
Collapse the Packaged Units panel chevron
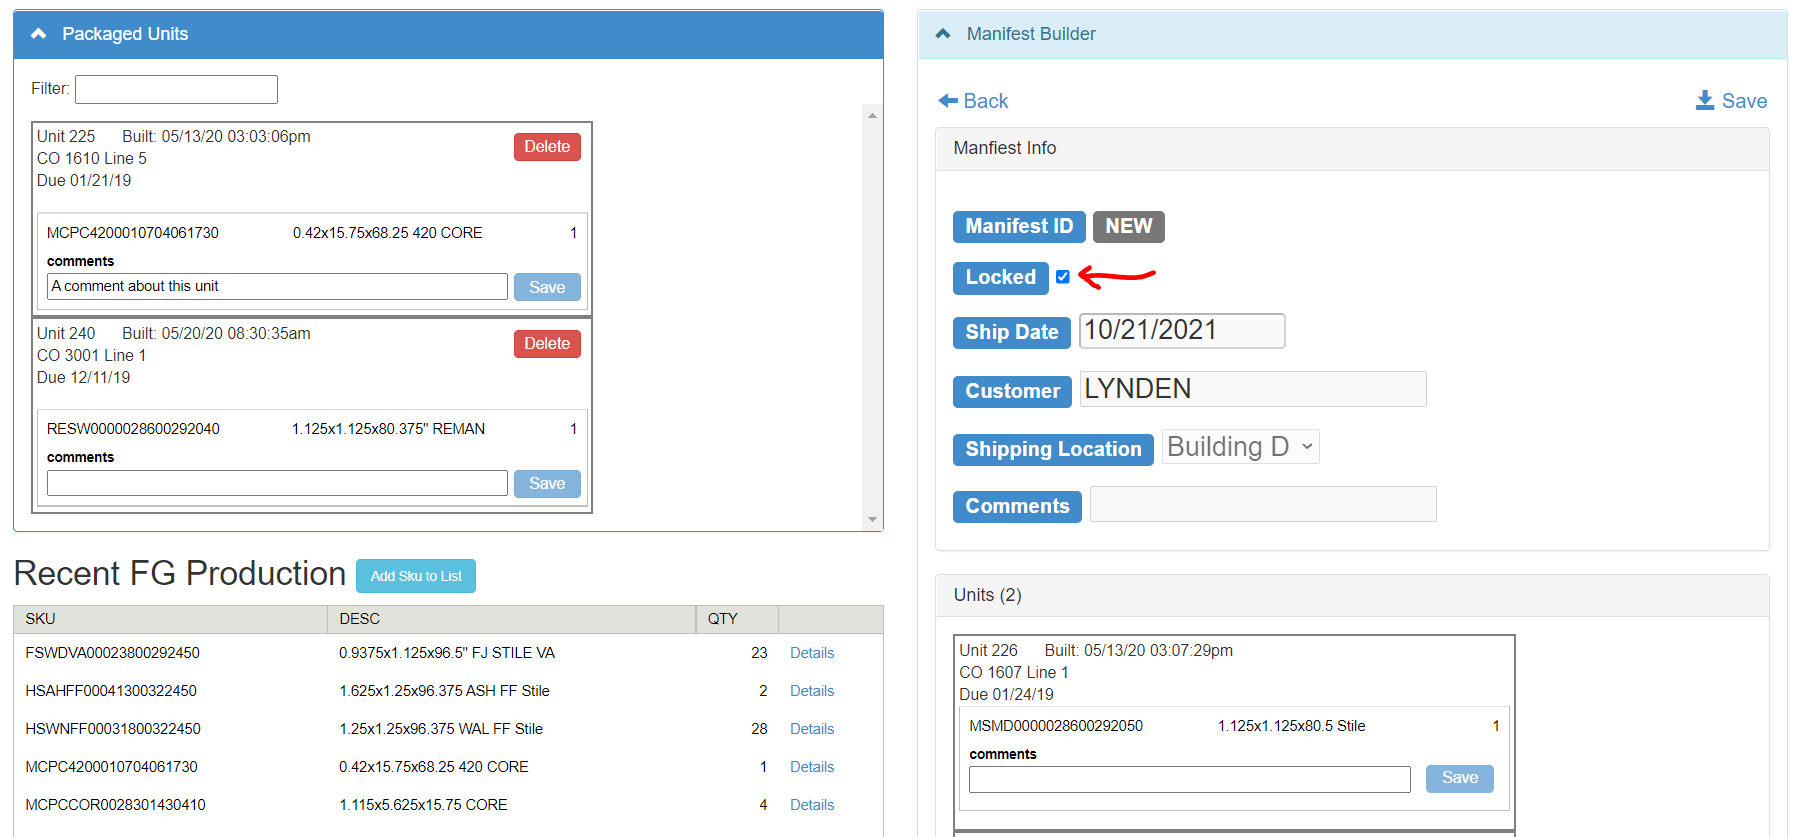pyautogui.click(x=39, y=34)
